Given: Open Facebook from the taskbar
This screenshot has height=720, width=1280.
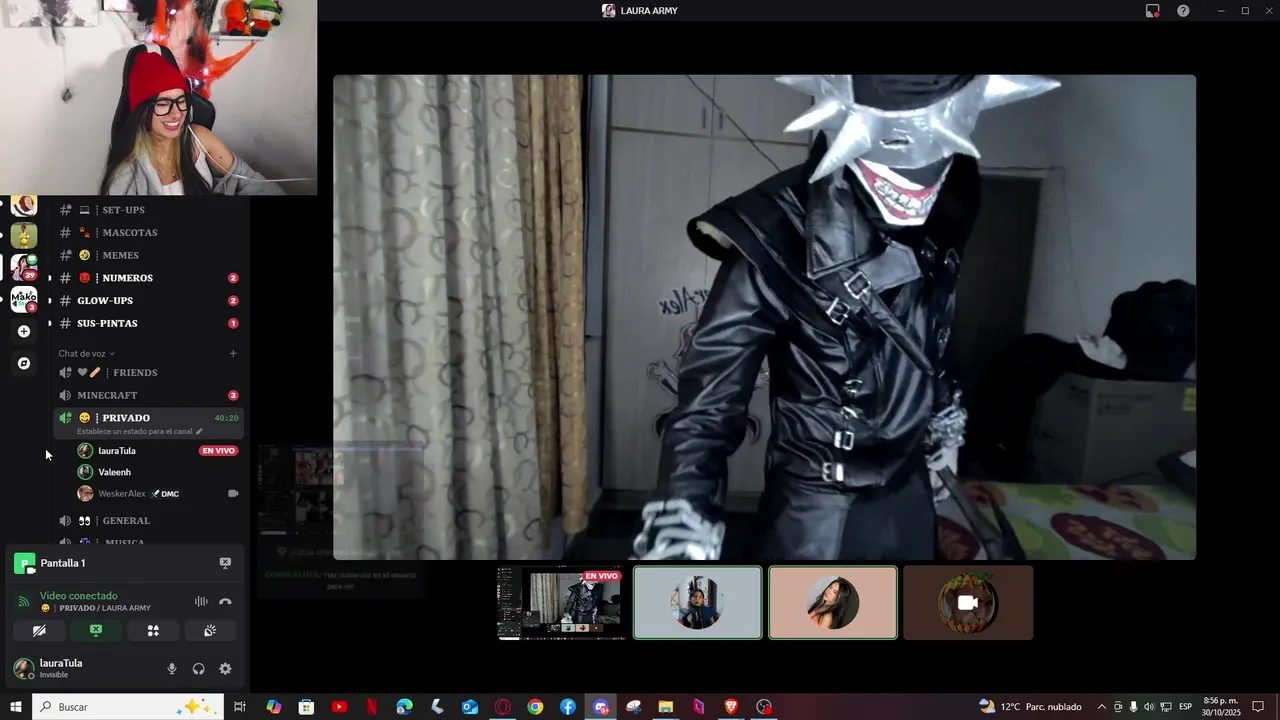Looking at the screenshot, I should pos(568,707).
